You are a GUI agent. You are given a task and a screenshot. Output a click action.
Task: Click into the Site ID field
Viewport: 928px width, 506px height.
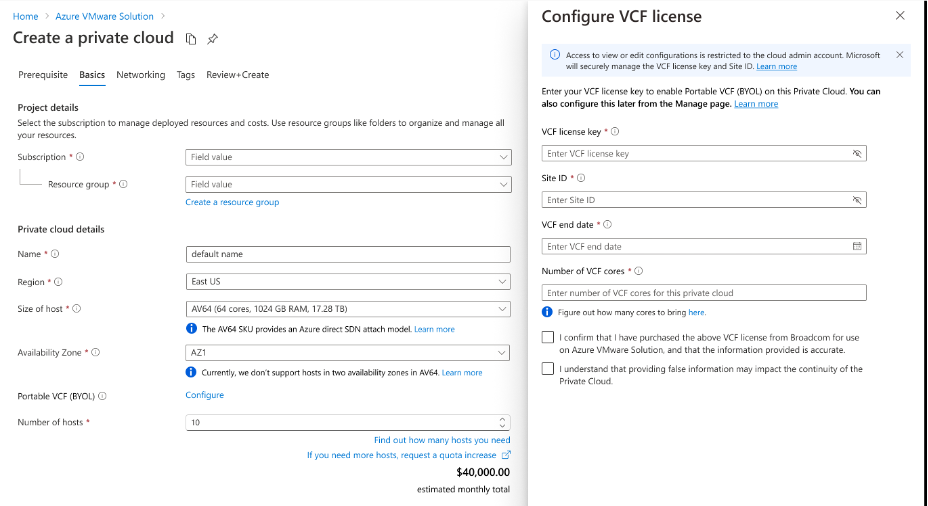tap(704, 200)
